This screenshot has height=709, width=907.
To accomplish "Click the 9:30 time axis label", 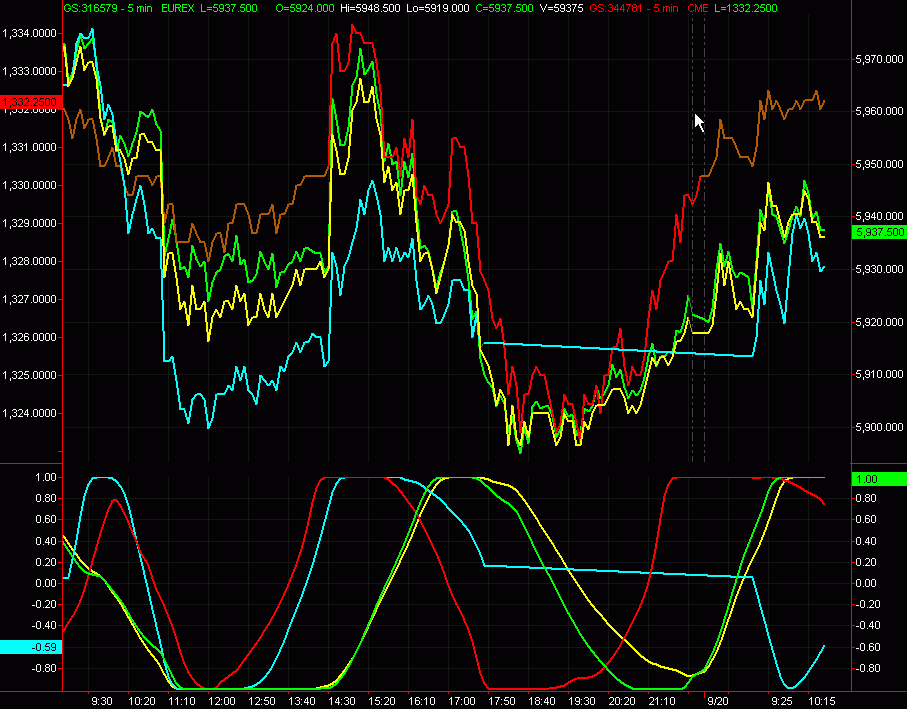I will click(x=102, y=701).
